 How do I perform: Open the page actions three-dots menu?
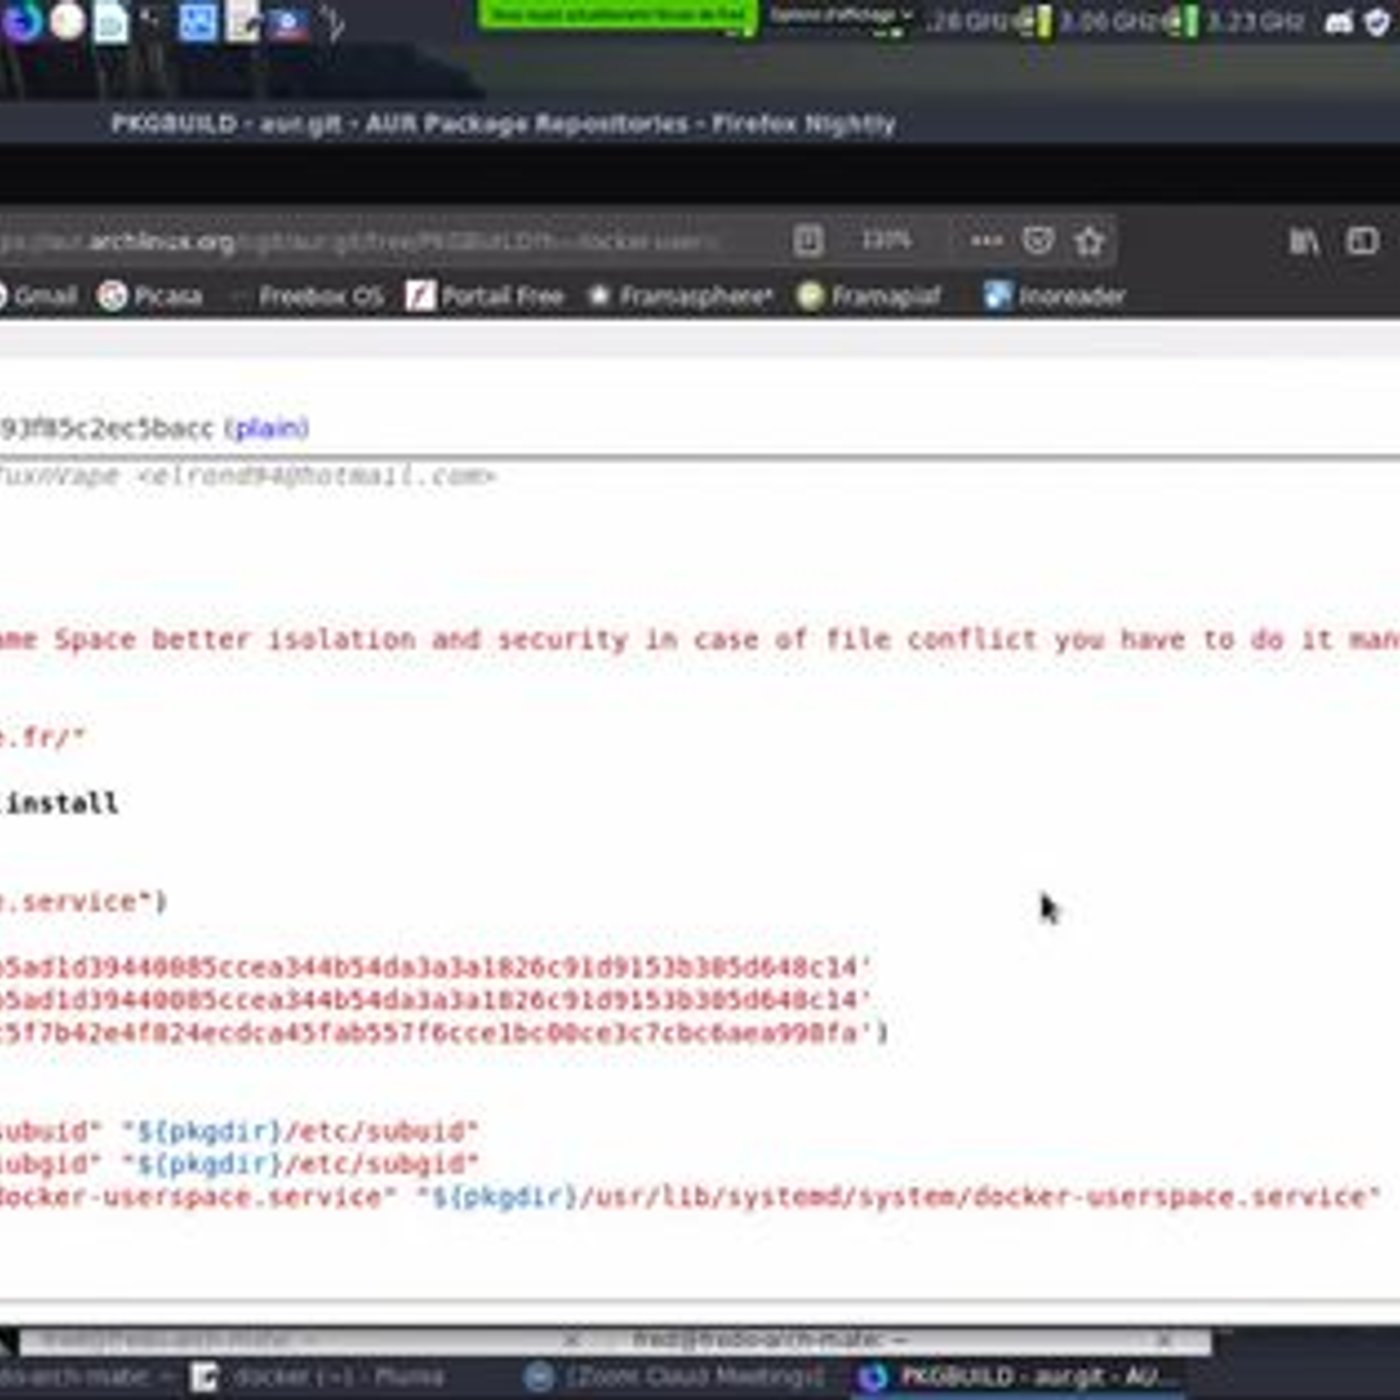986,241
